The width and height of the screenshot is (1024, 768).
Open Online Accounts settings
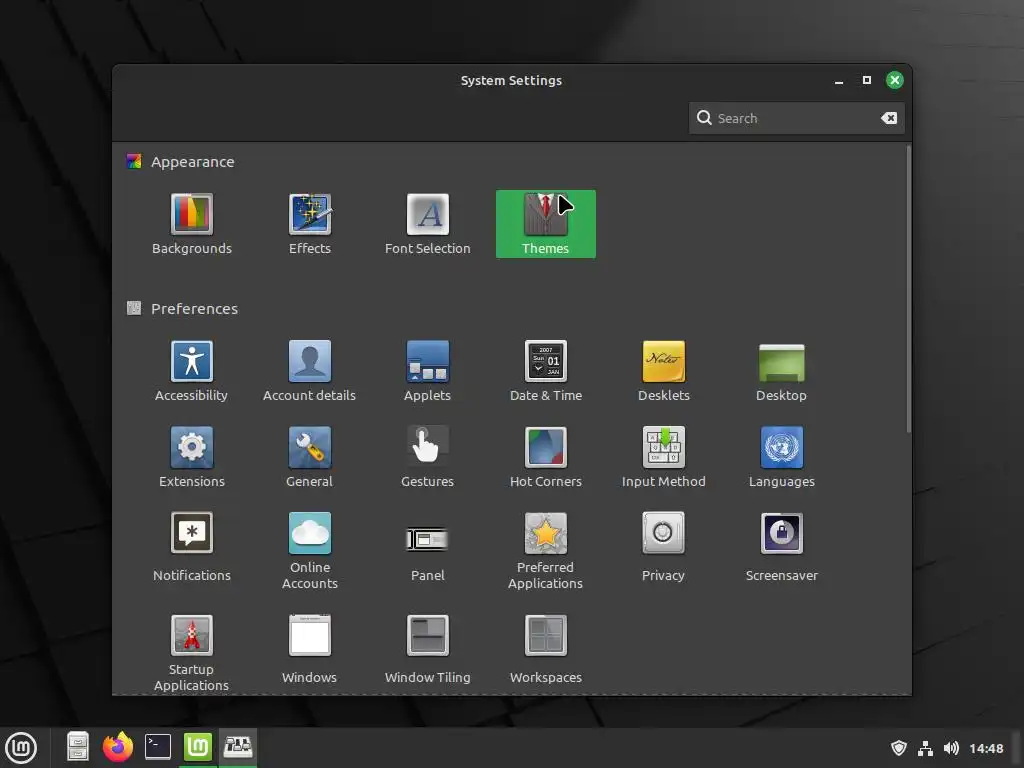[x=310, y=551]
